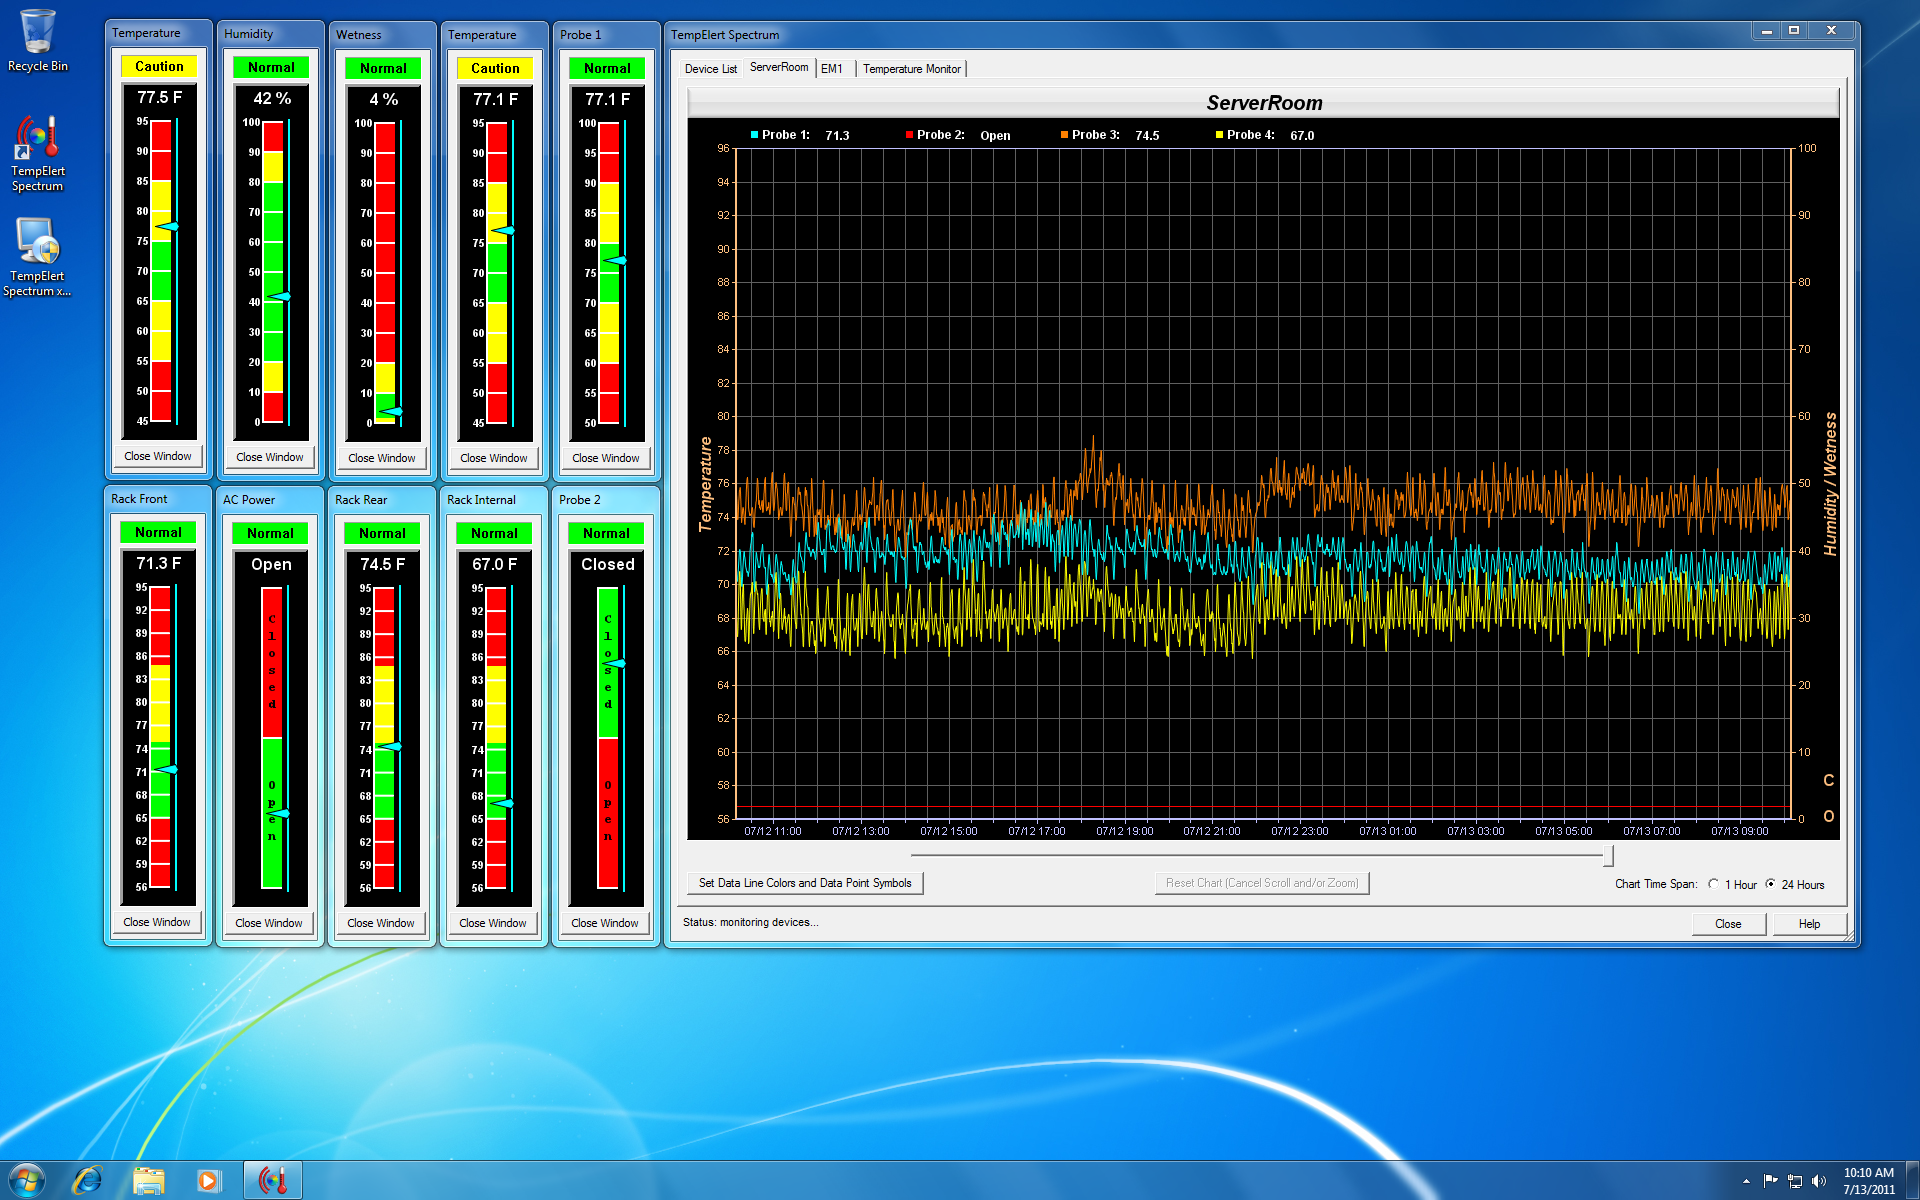Select the 1 Hour time span radio
The image size is (1920, 1200).
pyautogui.click(x=1714, y=884)
